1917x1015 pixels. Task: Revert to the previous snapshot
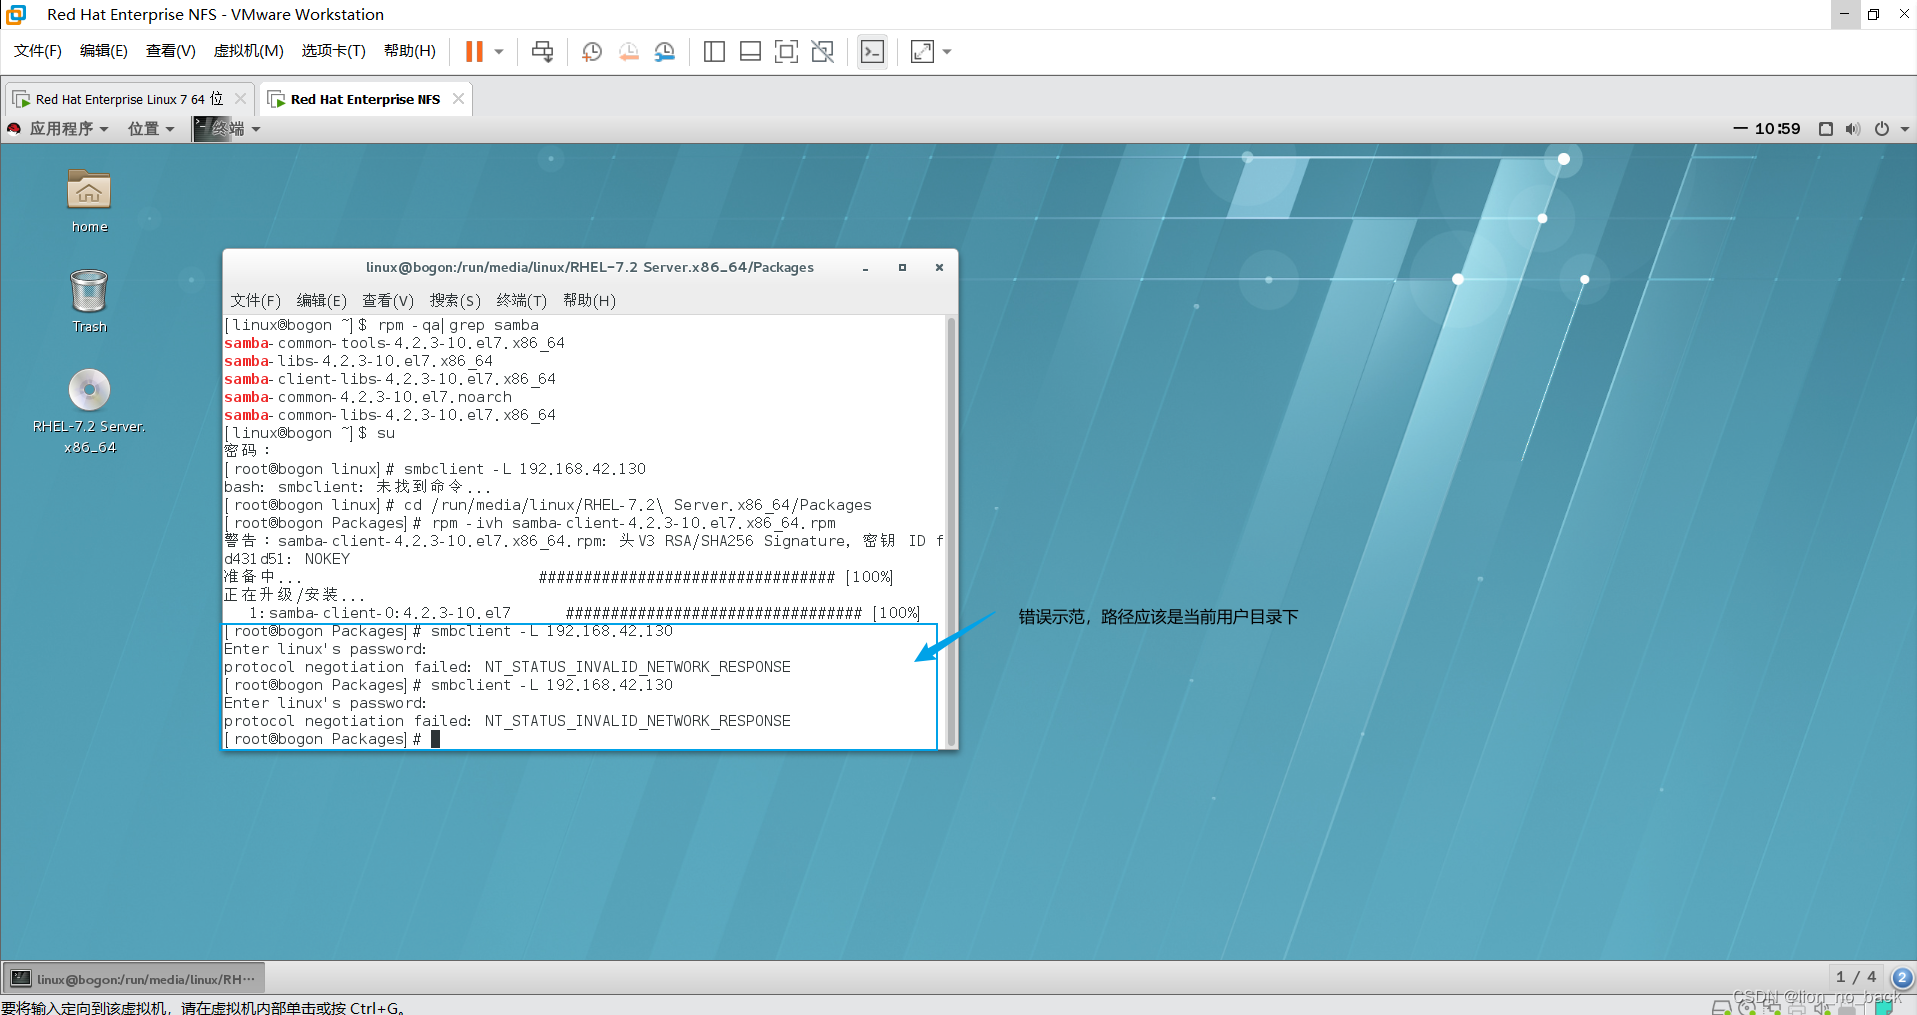pyautogui.click(x=628, y=51)
